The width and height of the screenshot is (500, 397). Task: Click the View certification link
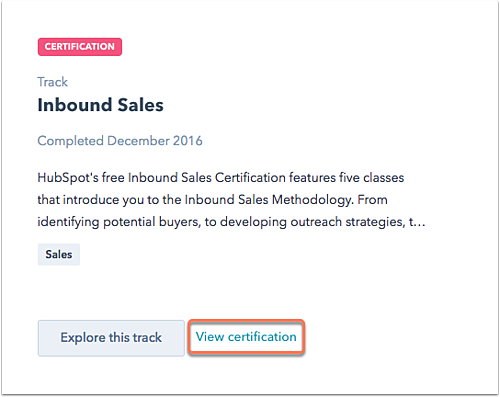pyautogui.click(x=246, y=337)
